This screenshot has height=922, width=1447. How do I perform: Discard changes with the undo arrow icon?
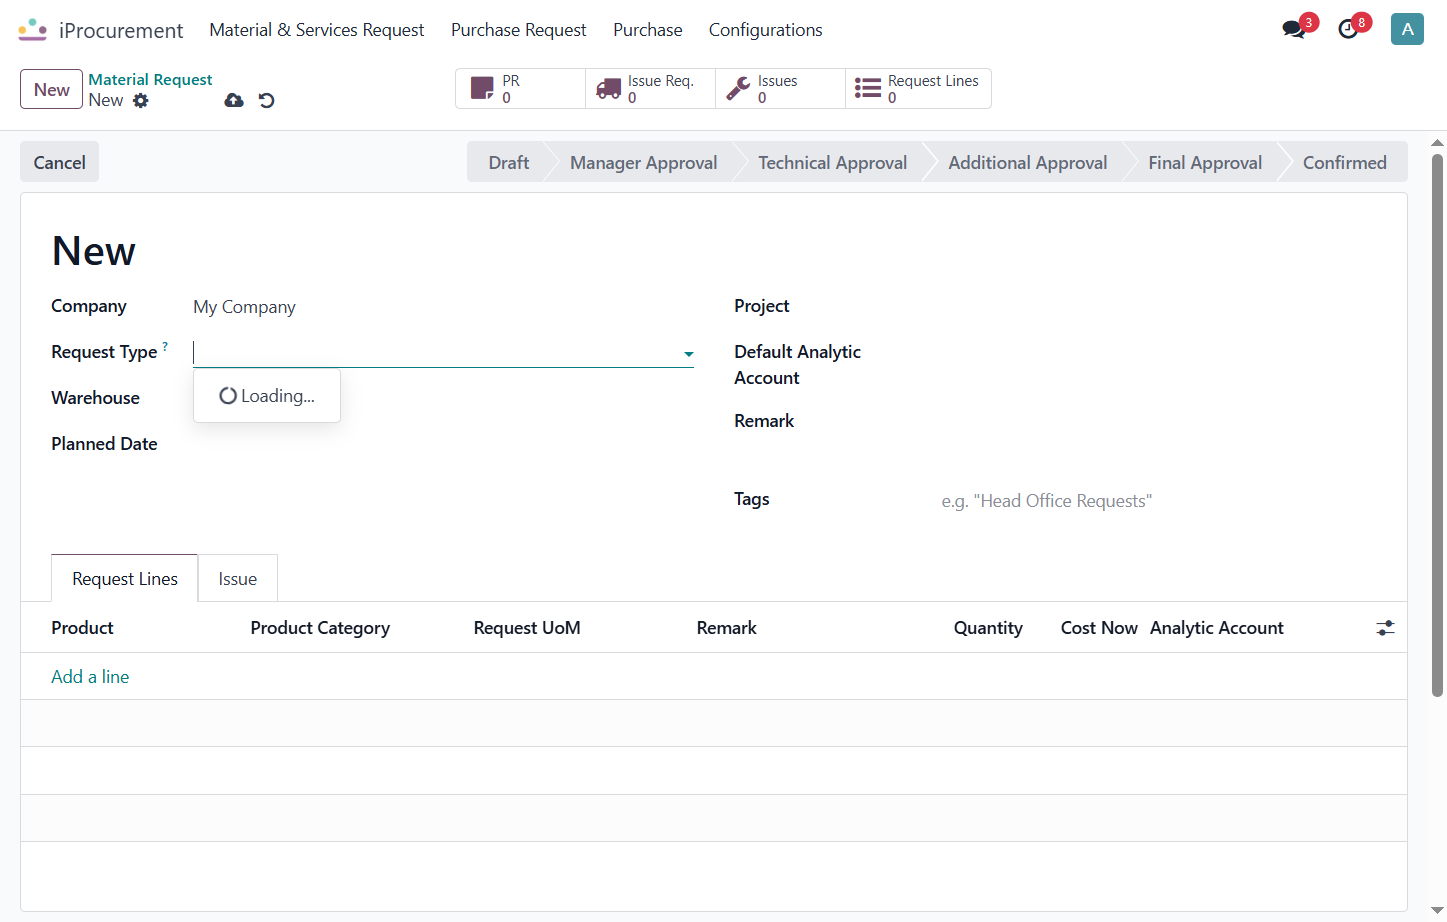point(266,100)
